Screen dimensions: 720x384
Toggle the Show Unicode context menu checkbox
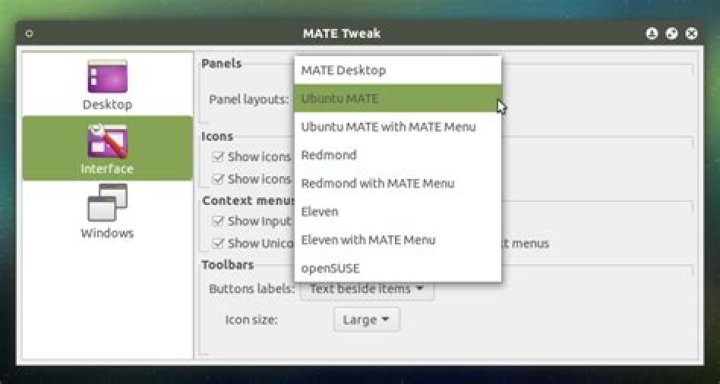pyautogui.click(x=218, y=243)
